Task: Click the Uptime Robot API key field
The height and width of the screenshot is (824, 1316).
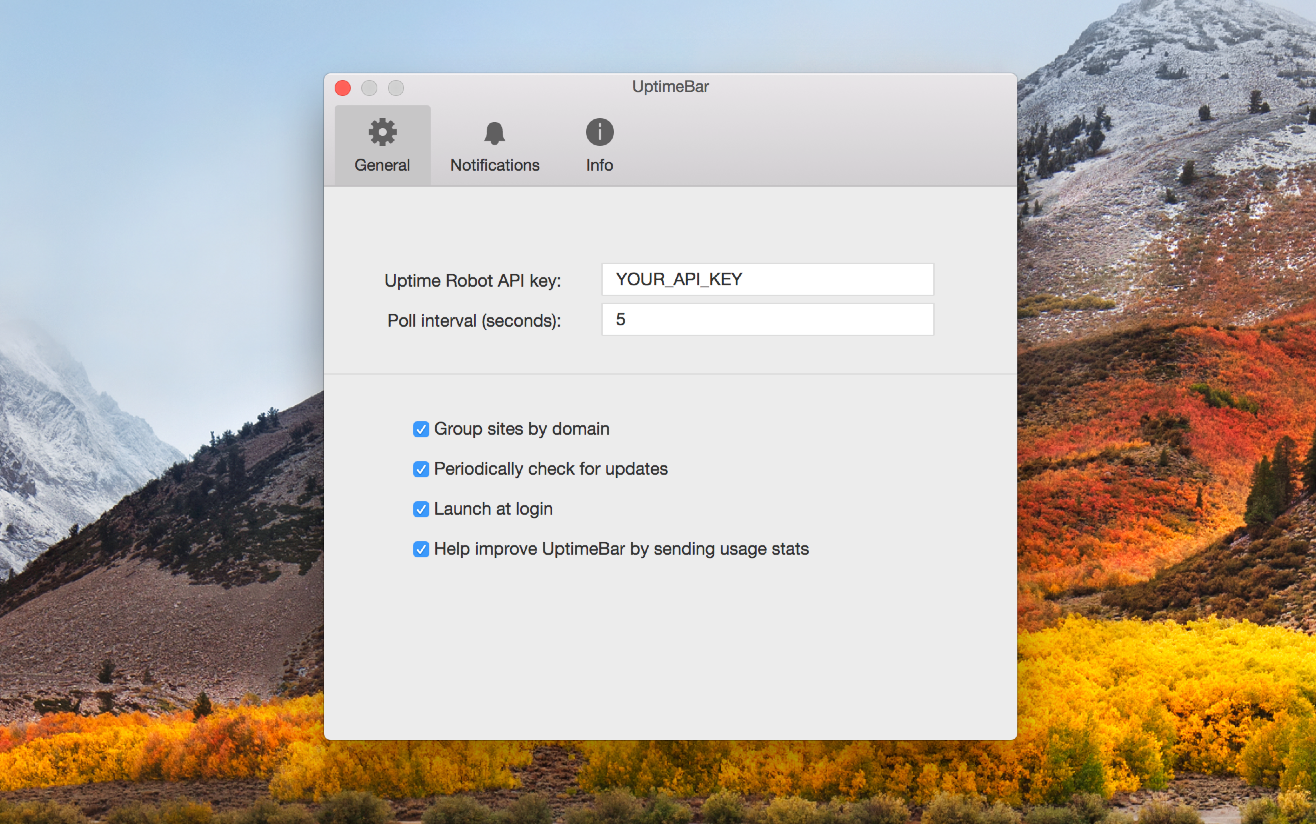Action: coord(767,279)
